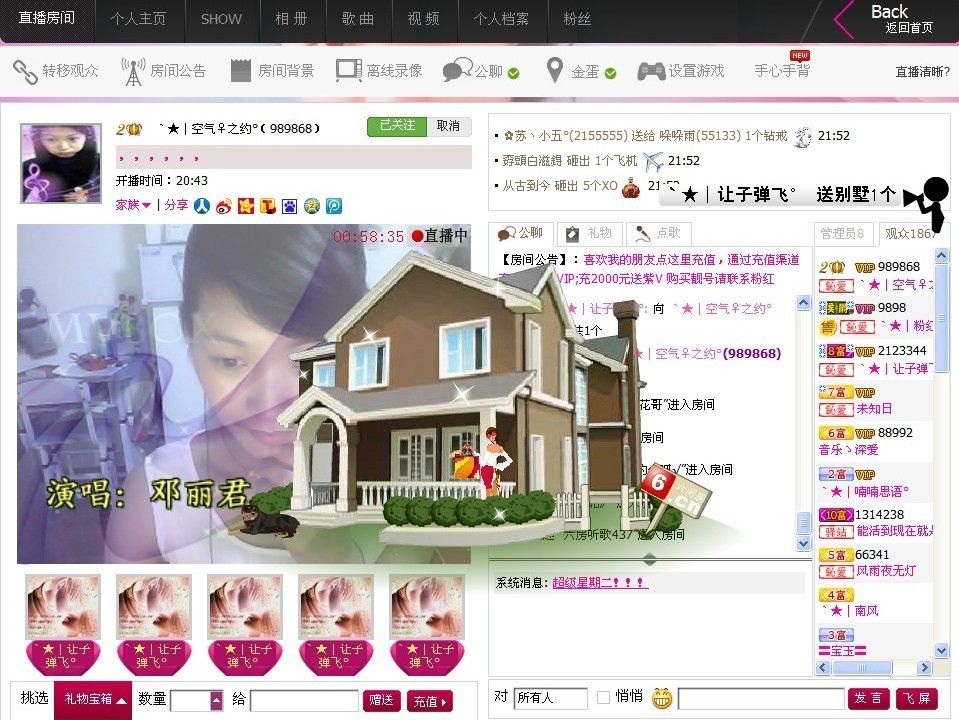The width and height of the screenshot is (959, 720).
Task: Click the 充值 recharge button
Action: coord(430,701)
